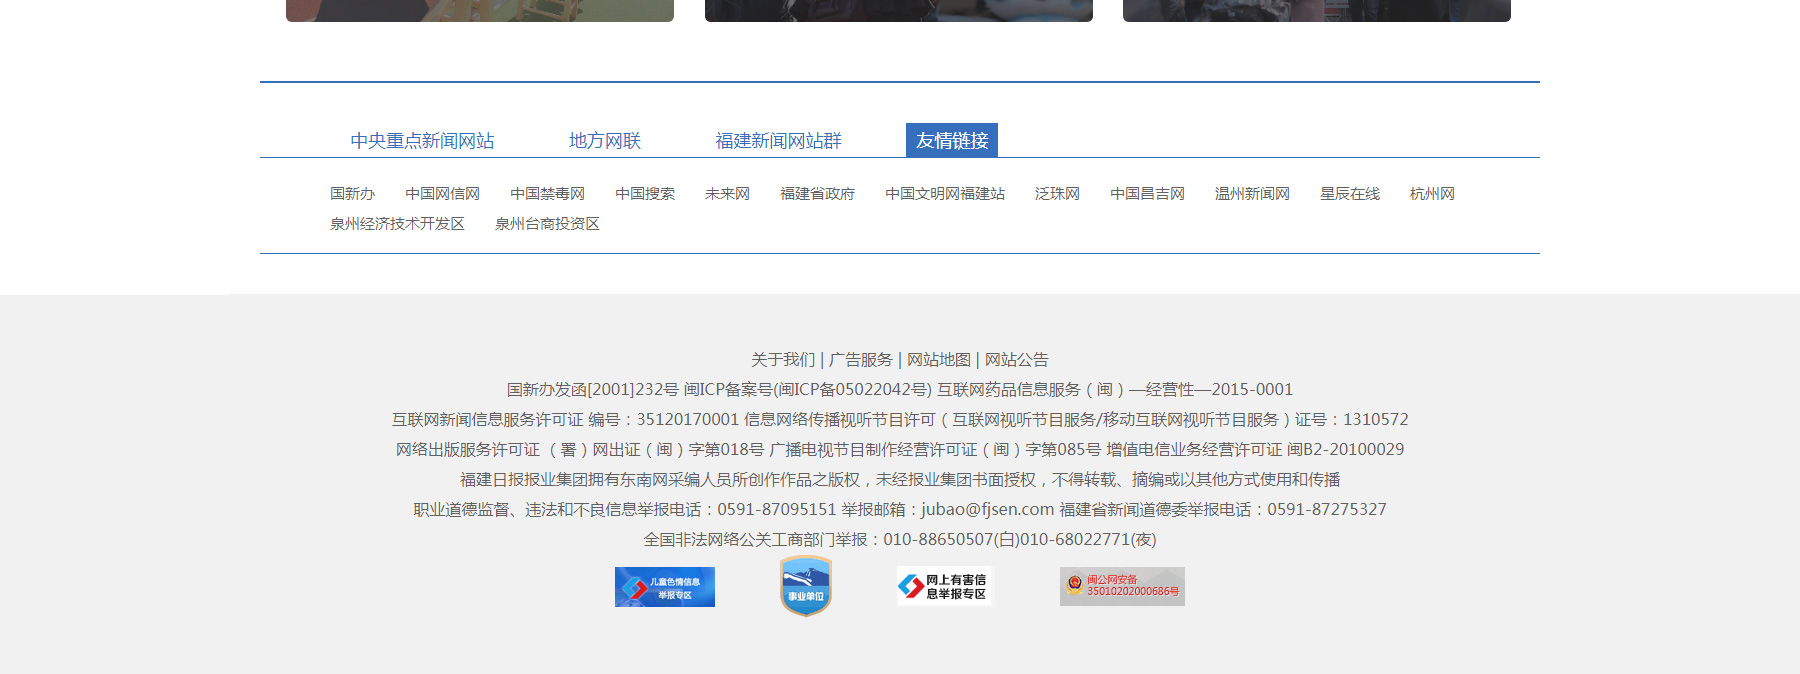Go to the 福建省政府 link
Image resolution: width=1800 pixels, height=674 pixels.
coord(817,194)
